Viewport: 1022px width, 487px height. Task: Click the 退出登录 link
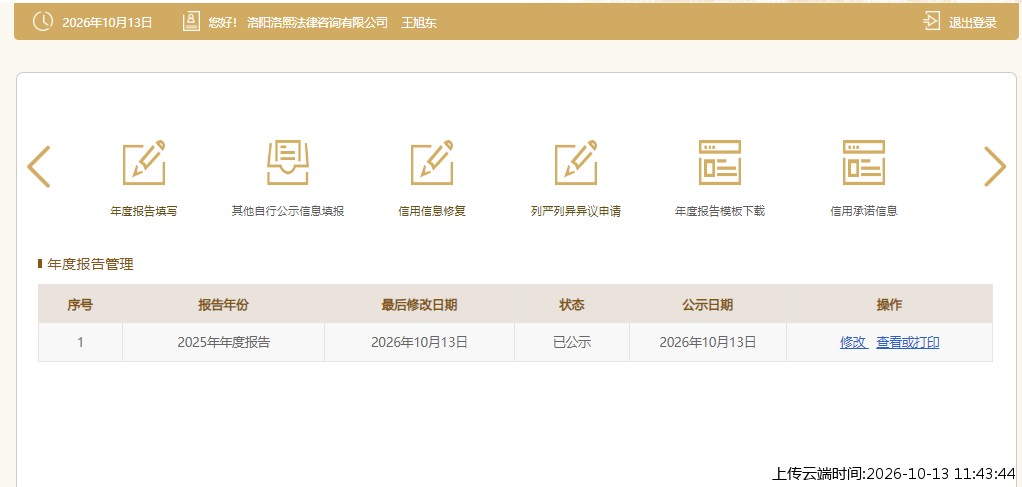(972, 23)
